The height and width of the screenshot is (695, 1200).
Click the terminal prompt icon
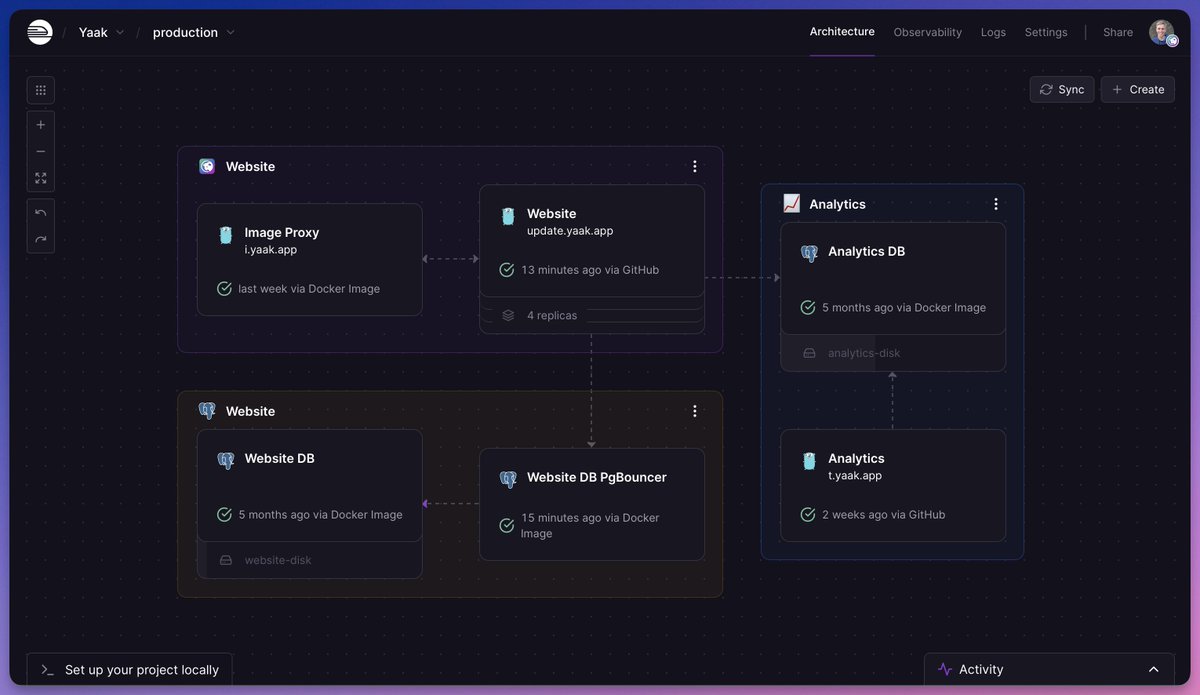pos(47,670)
